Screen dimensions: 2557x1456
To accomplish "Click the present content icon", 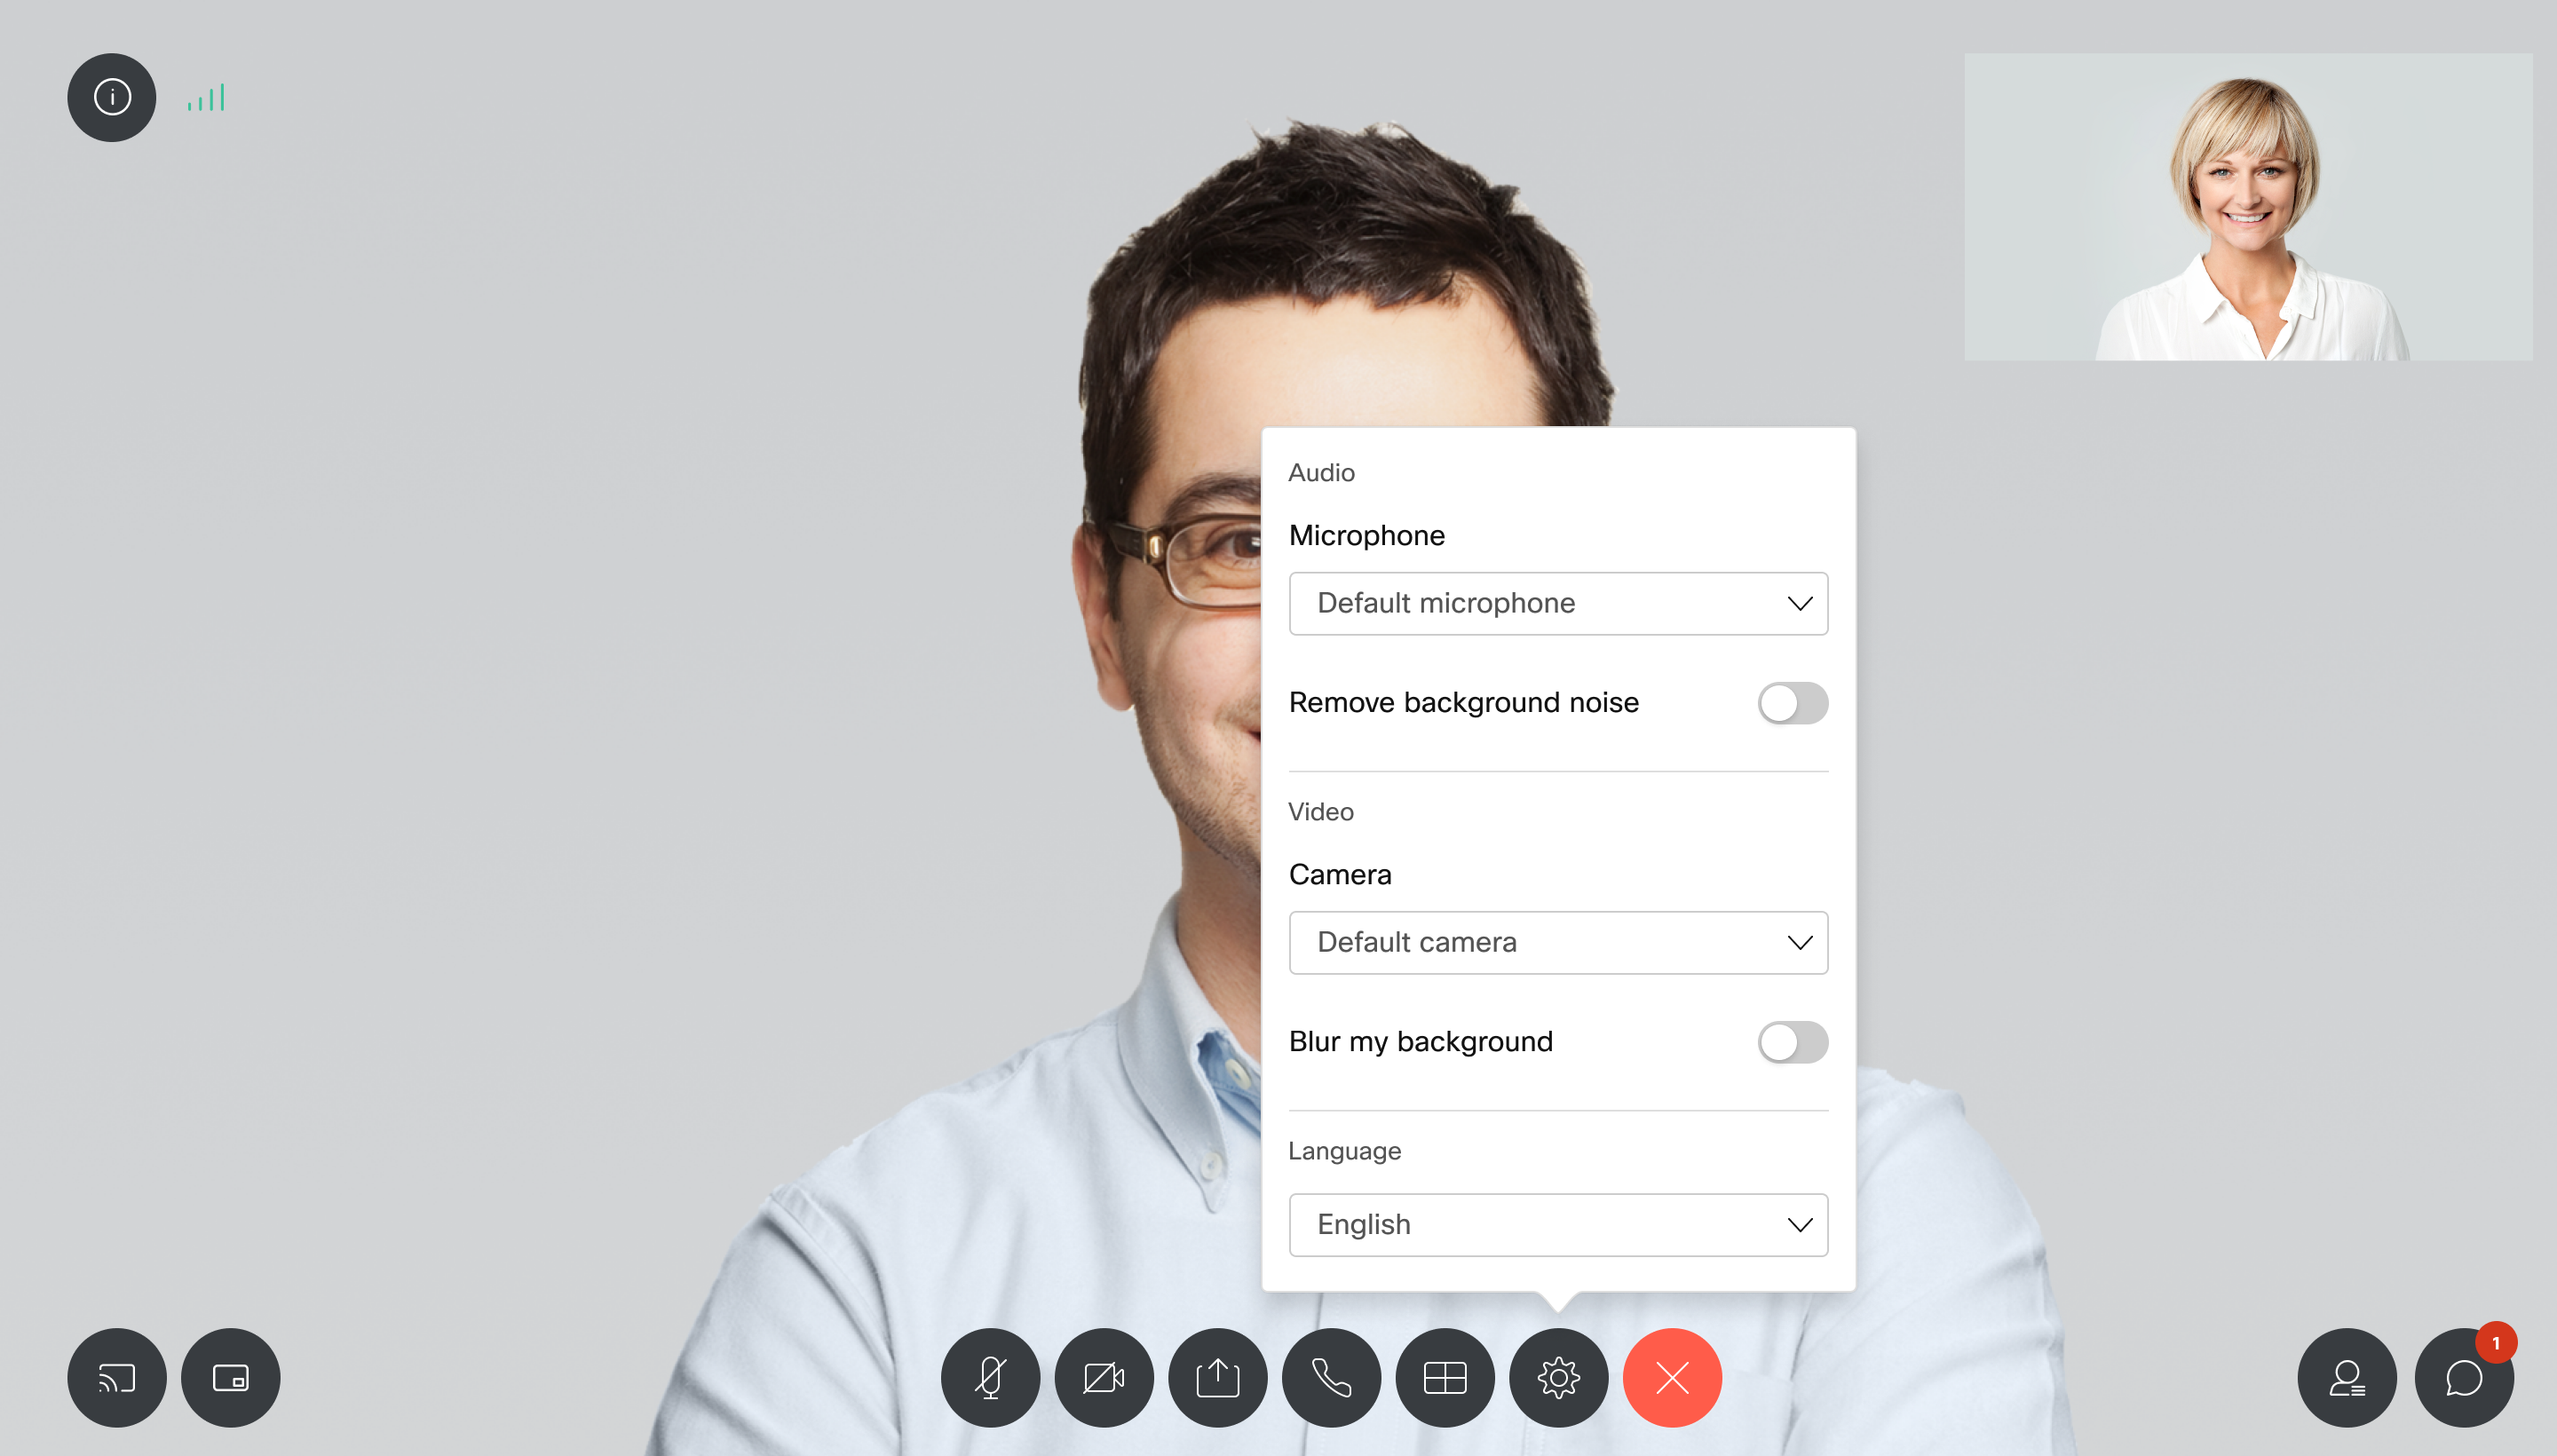I will [1219, 1375].
